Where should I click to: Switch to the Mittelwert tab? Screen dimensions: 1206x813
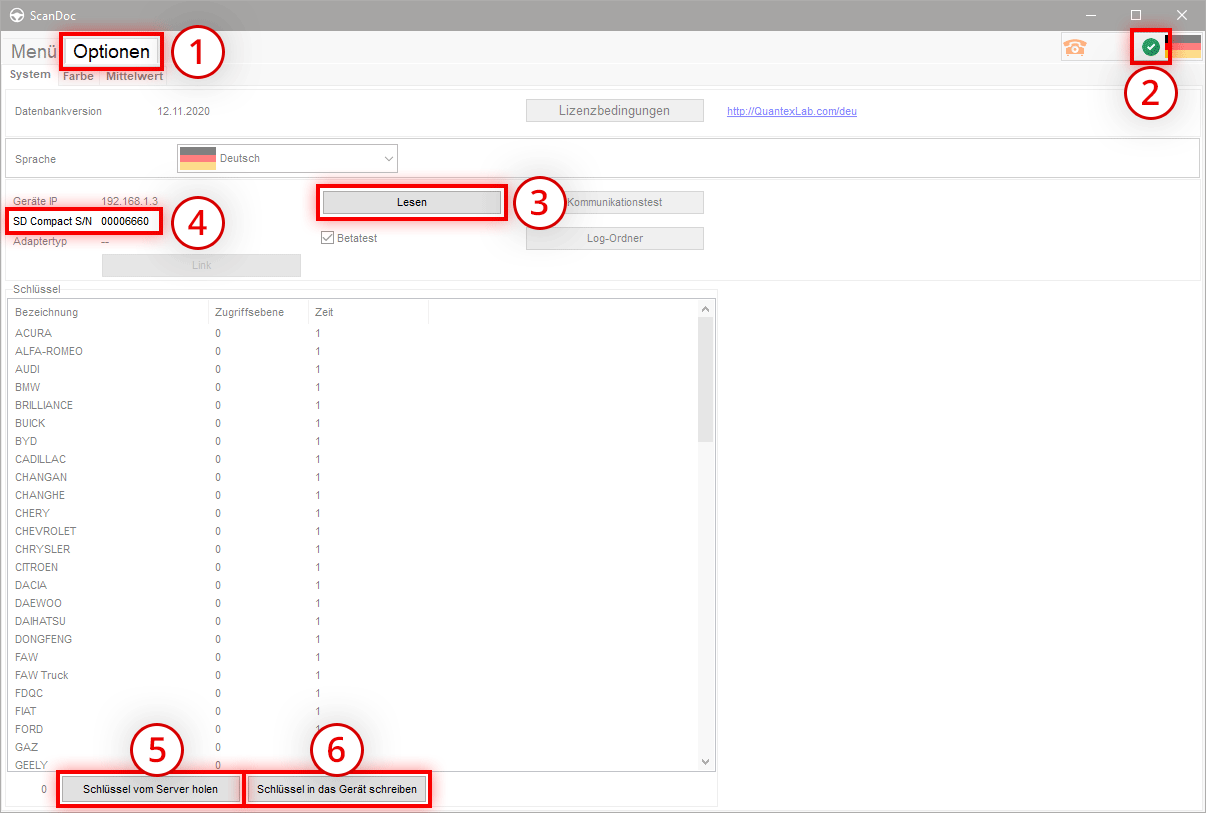(134, 75)
